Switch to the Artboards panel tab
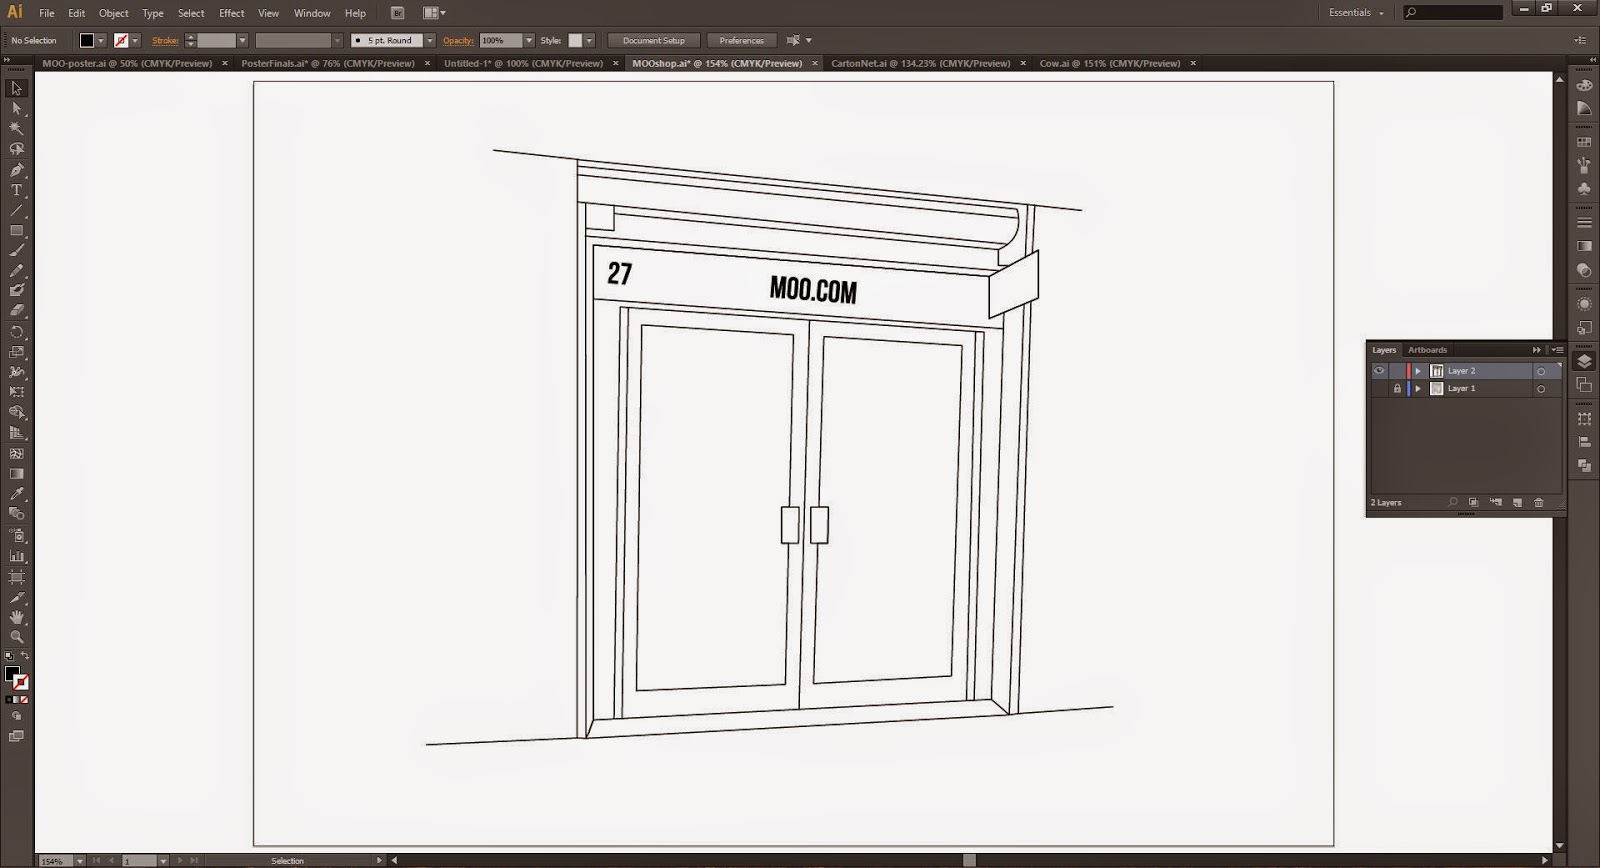1600x868 pixels. [x=1427, y=350]
